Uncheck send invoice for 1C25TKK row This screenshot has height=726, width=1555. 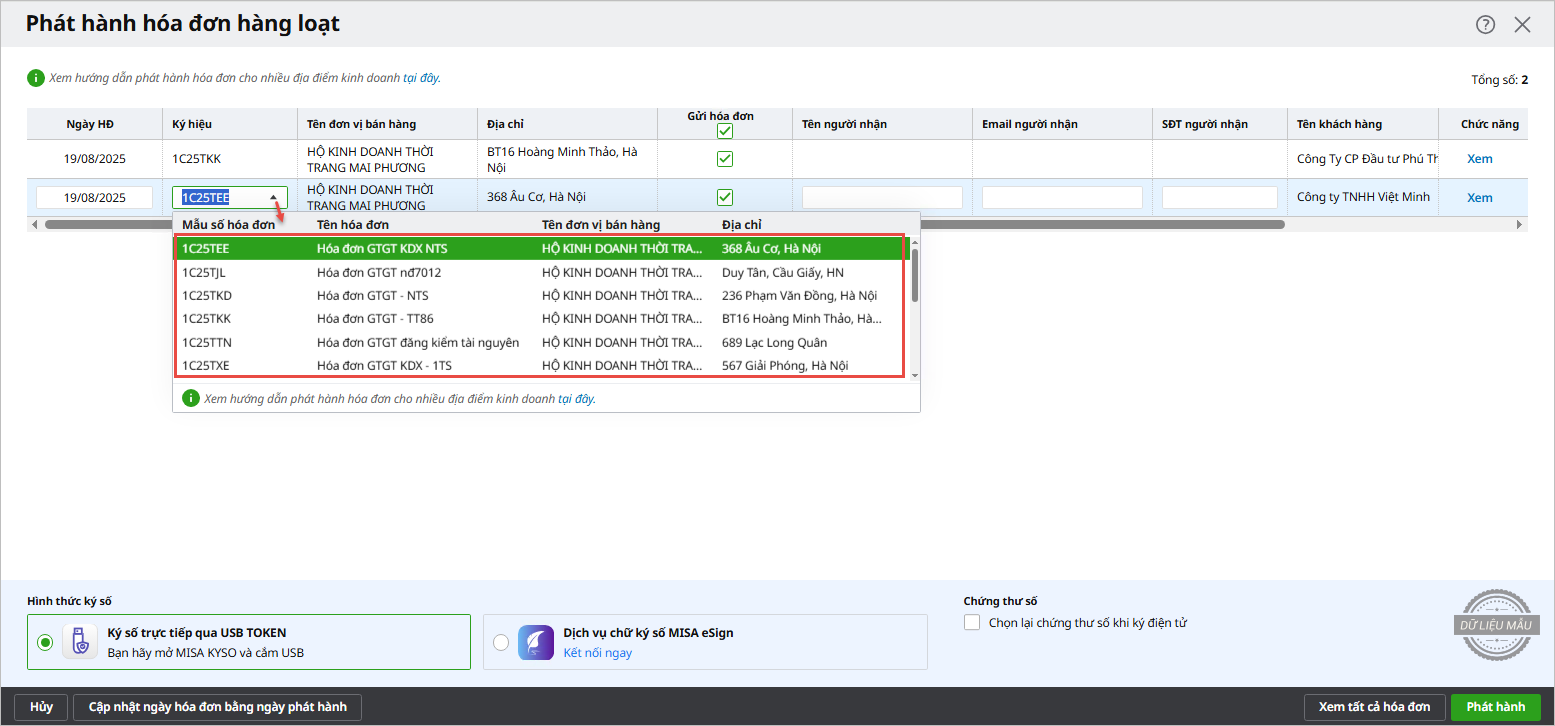725,159
